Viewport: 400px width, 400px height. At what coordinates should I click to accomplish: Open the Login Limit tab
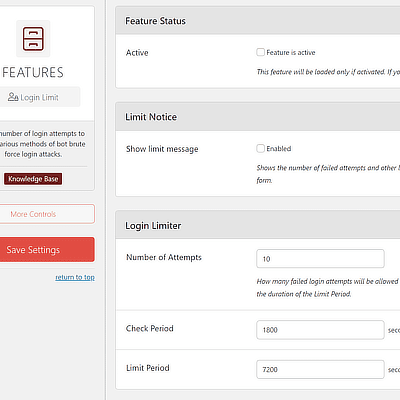pyautogui.click(x=38, y=97)
